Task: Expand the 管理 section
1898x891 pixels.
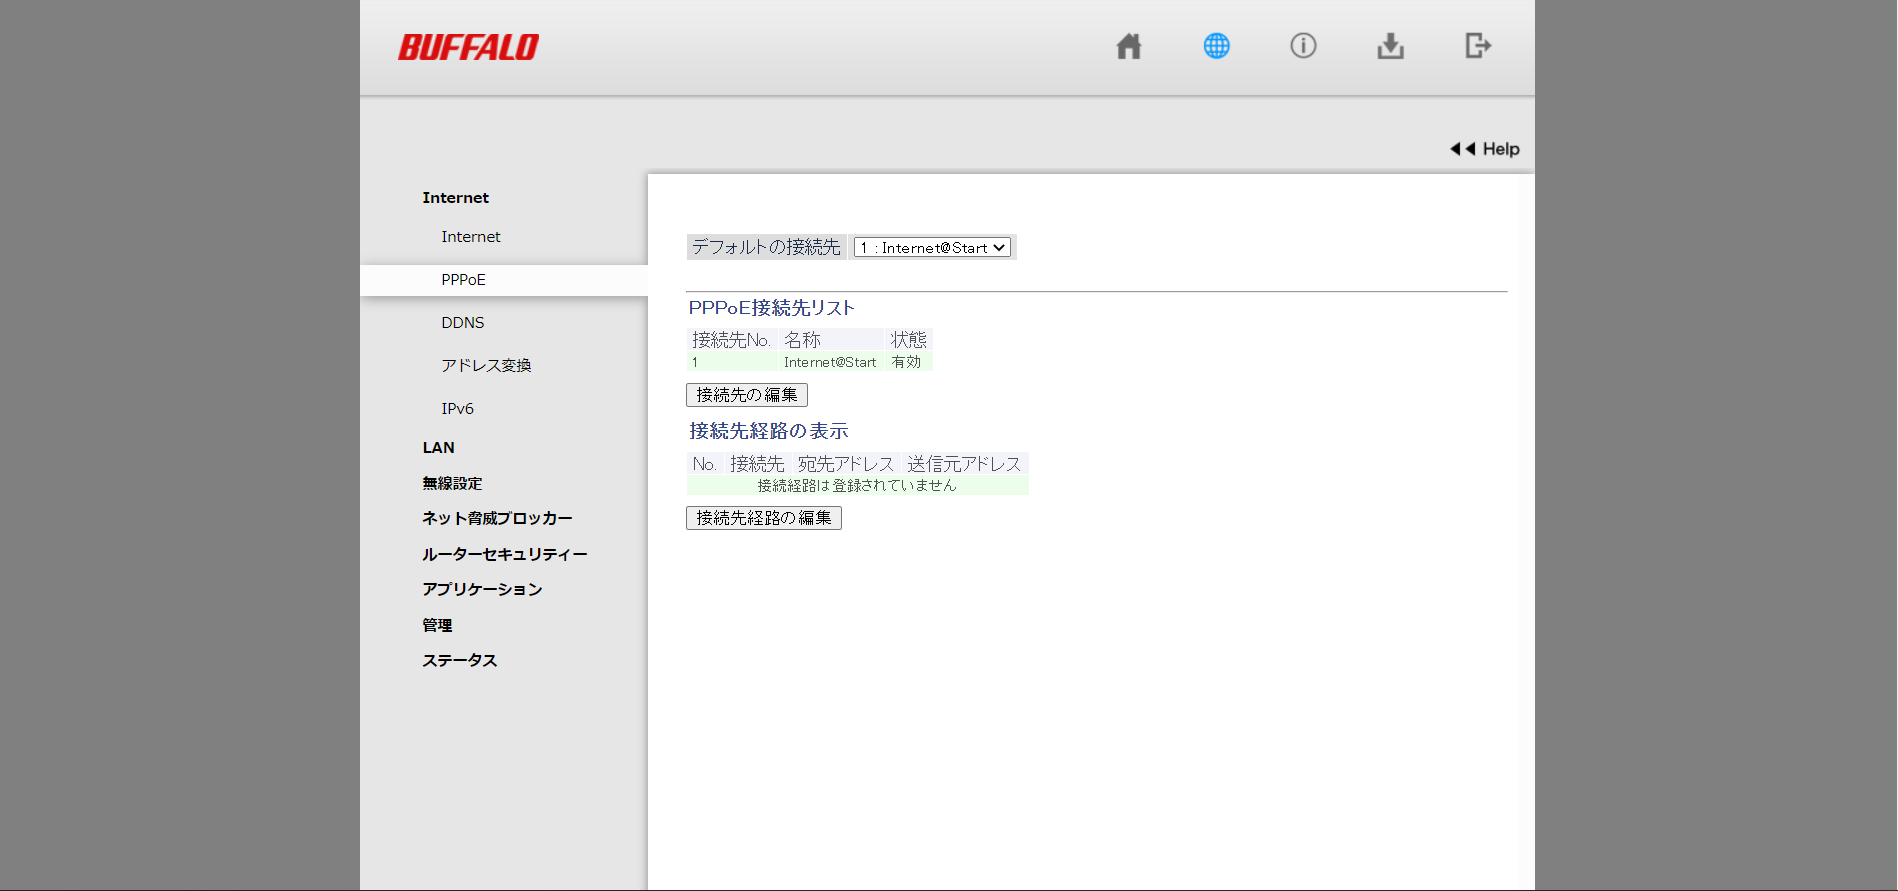Action: pos(437,625)
